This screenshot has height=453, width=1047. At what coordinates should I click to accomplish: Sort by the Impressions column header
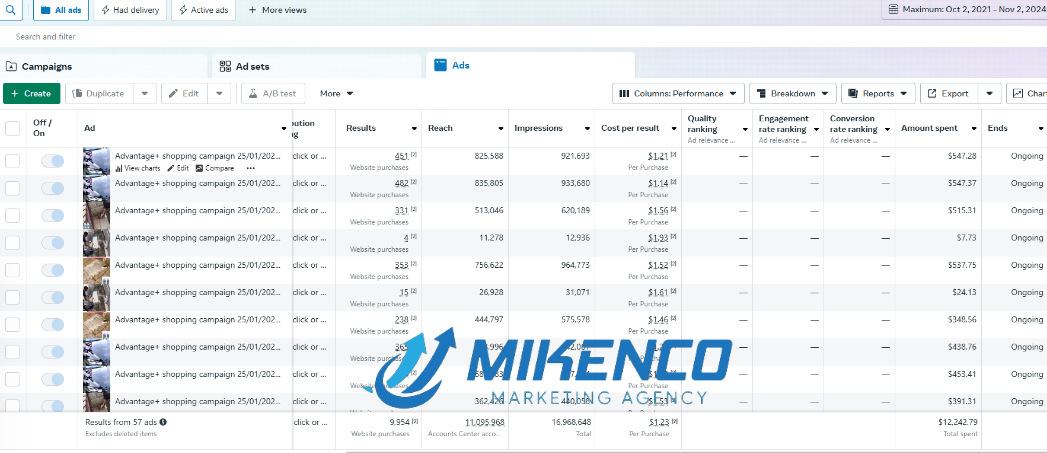click(538, 128)
